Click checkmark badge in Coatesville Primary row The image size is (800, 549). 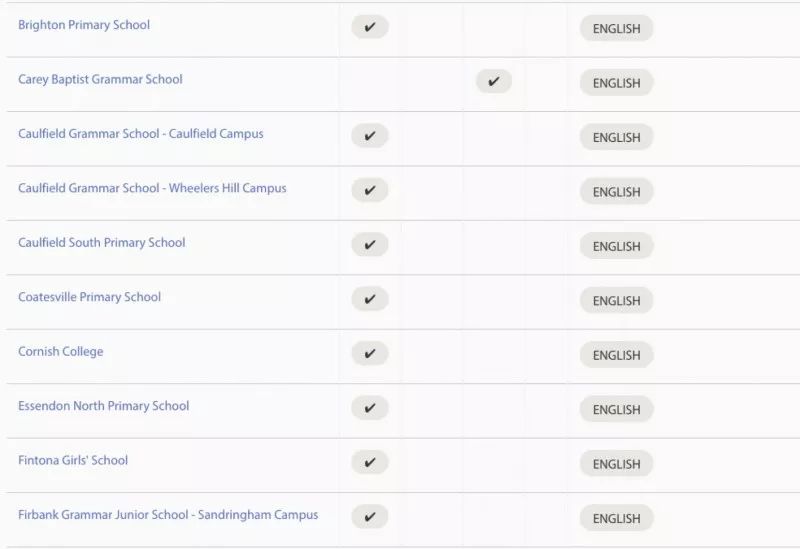370,299
